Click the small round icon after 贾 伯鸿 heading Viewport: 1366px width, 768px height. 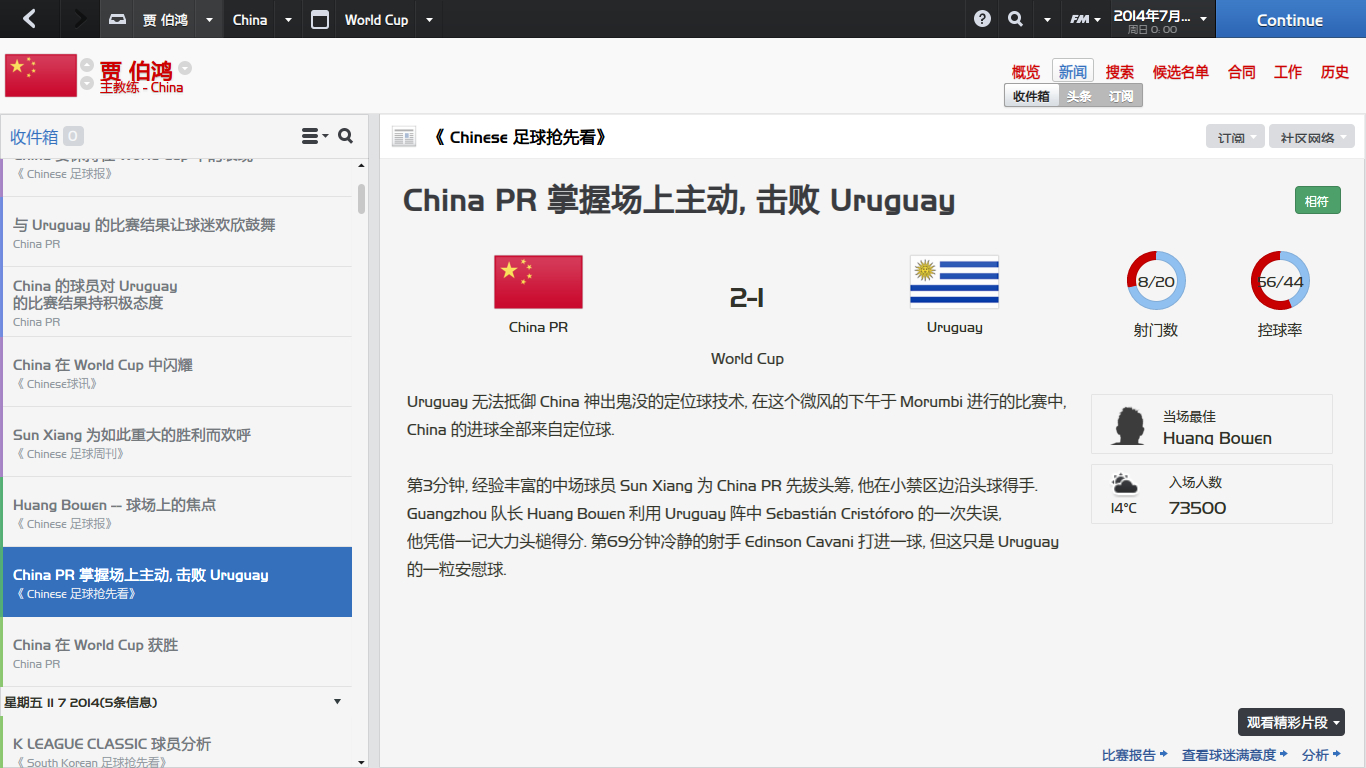(185, 68)
